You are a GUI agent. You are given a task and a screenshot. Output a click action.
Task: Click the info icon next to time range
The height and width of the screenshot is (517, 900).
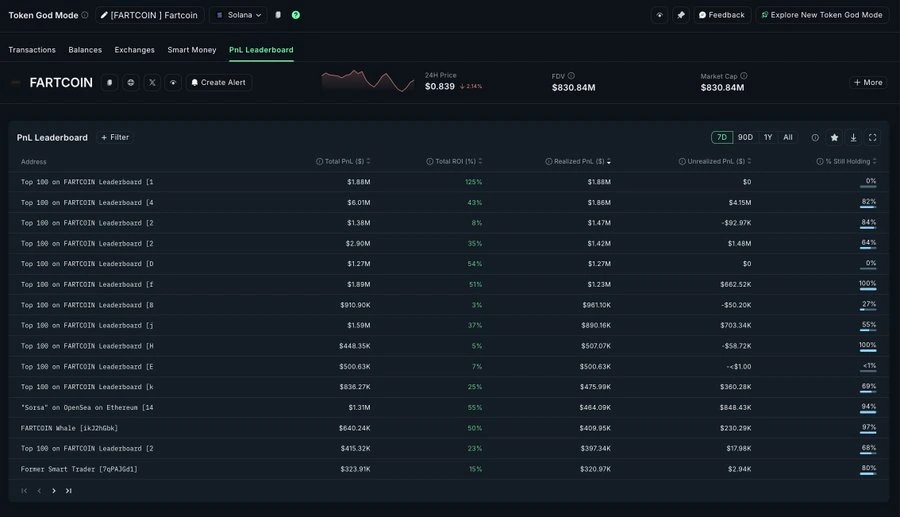click(815, 138)
